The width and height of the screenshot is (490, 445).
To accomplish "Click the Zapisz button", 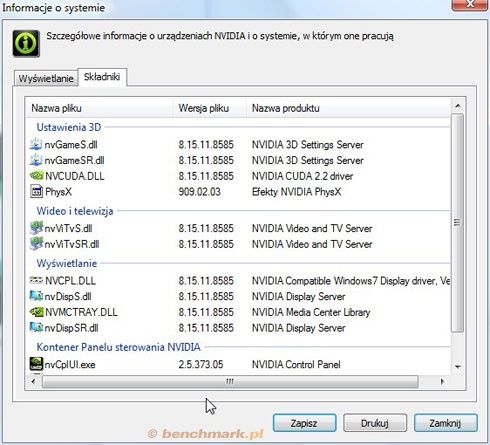I will pos(304,423).
